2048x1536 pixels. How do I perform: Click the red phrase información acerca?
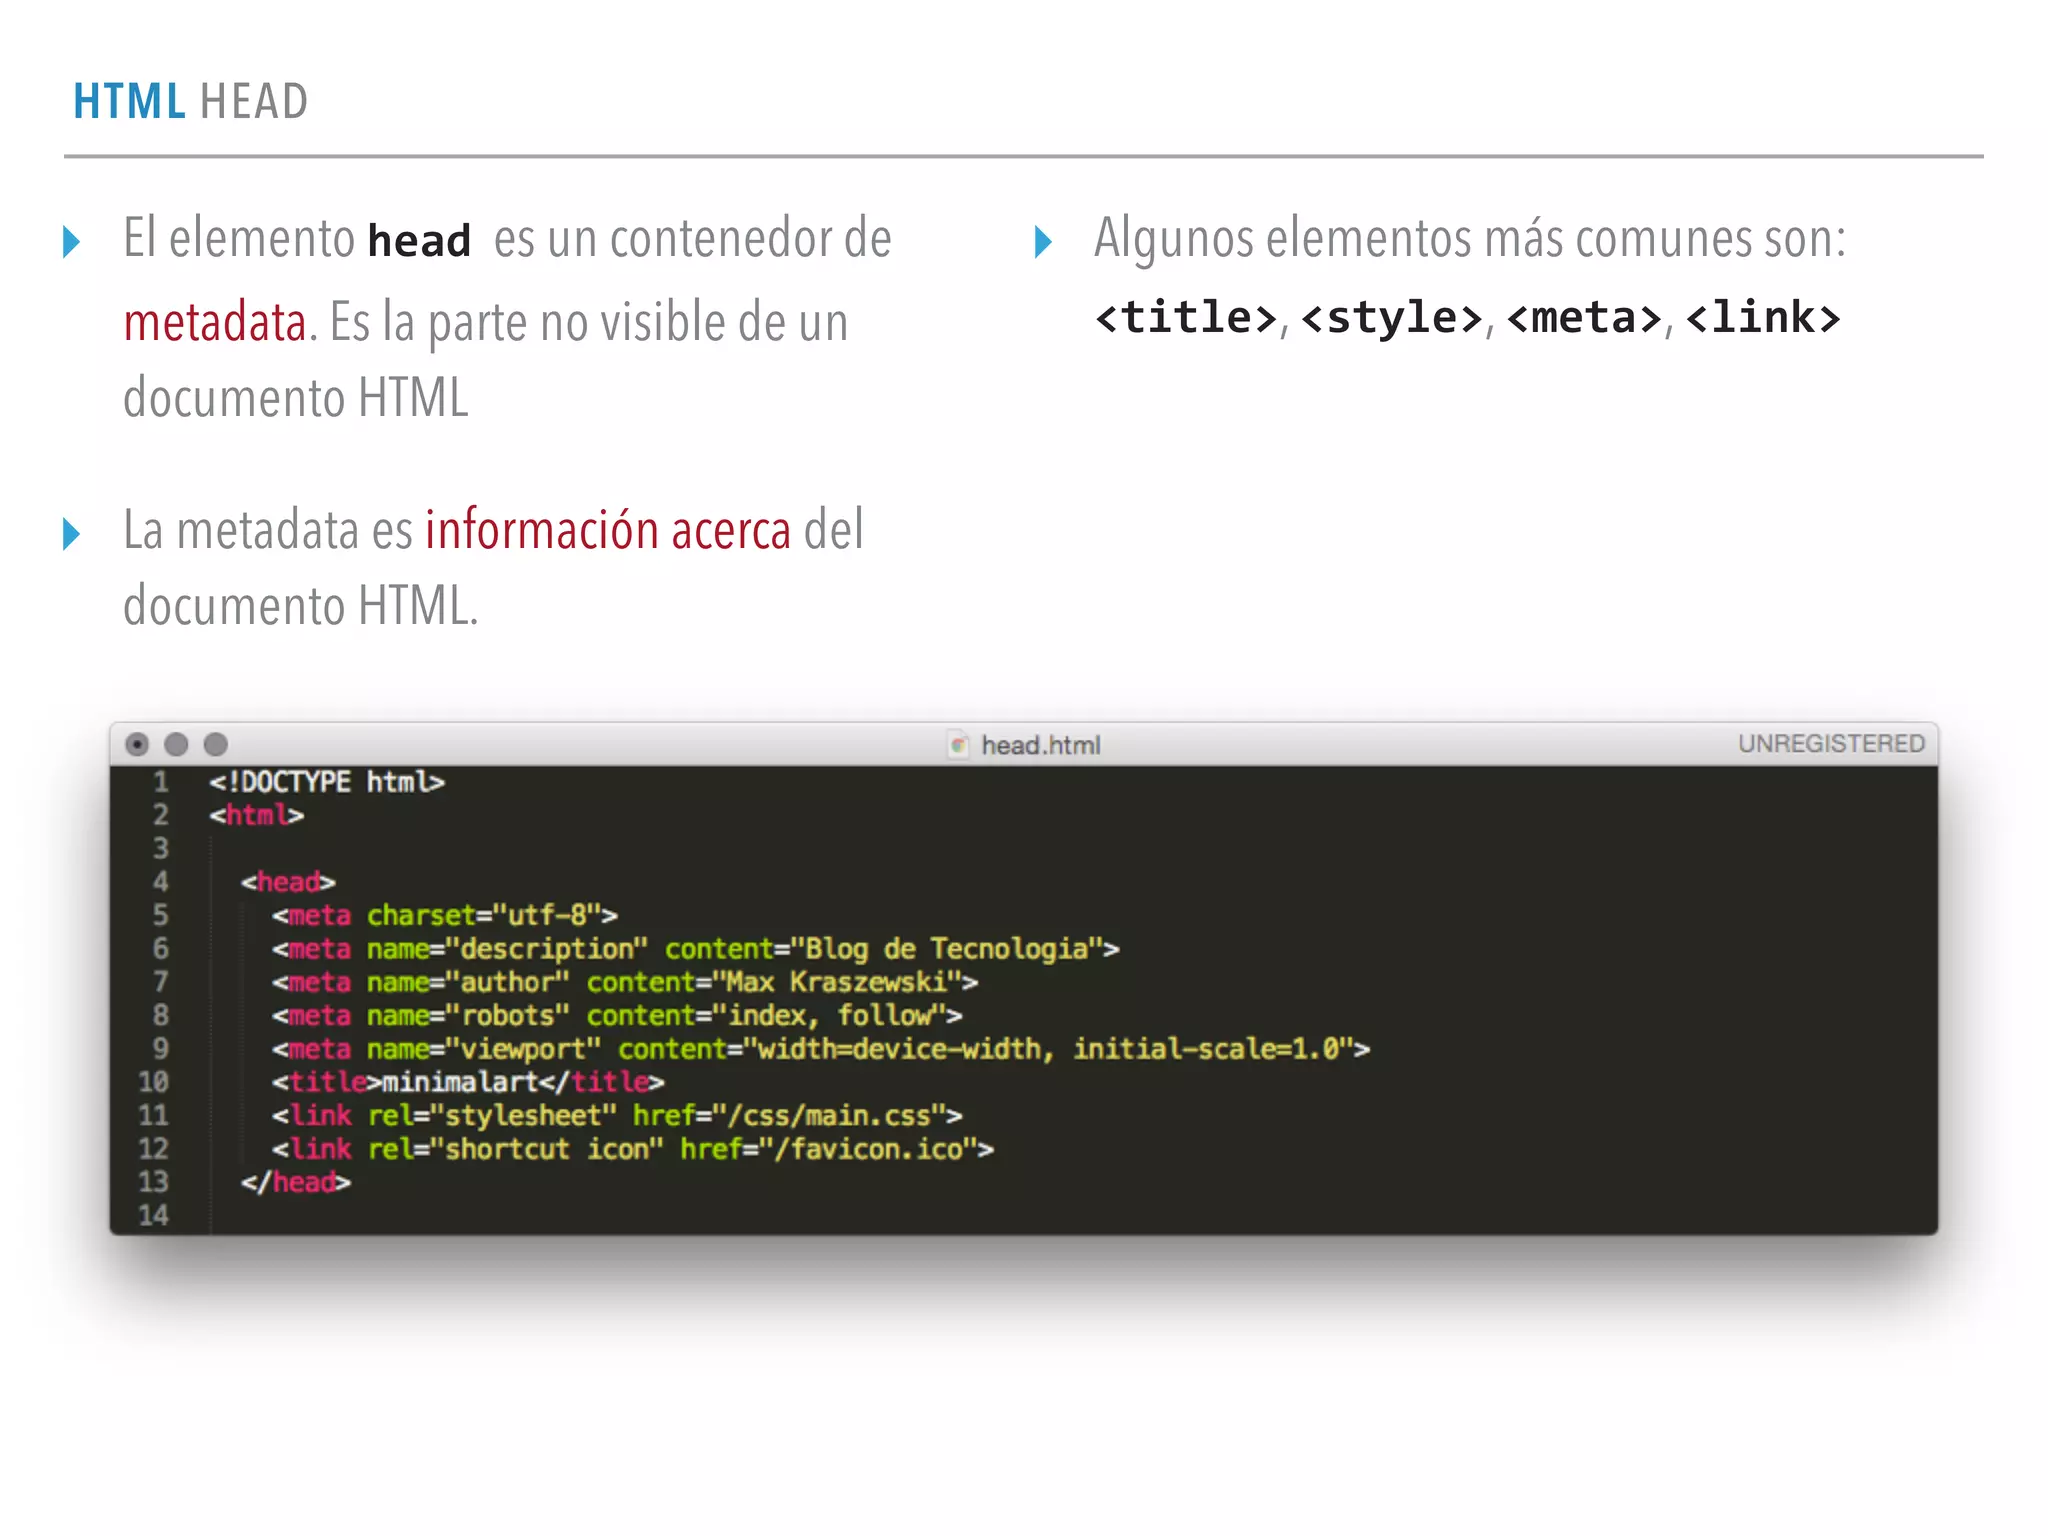pyautogui.click(x=608, y=529)
